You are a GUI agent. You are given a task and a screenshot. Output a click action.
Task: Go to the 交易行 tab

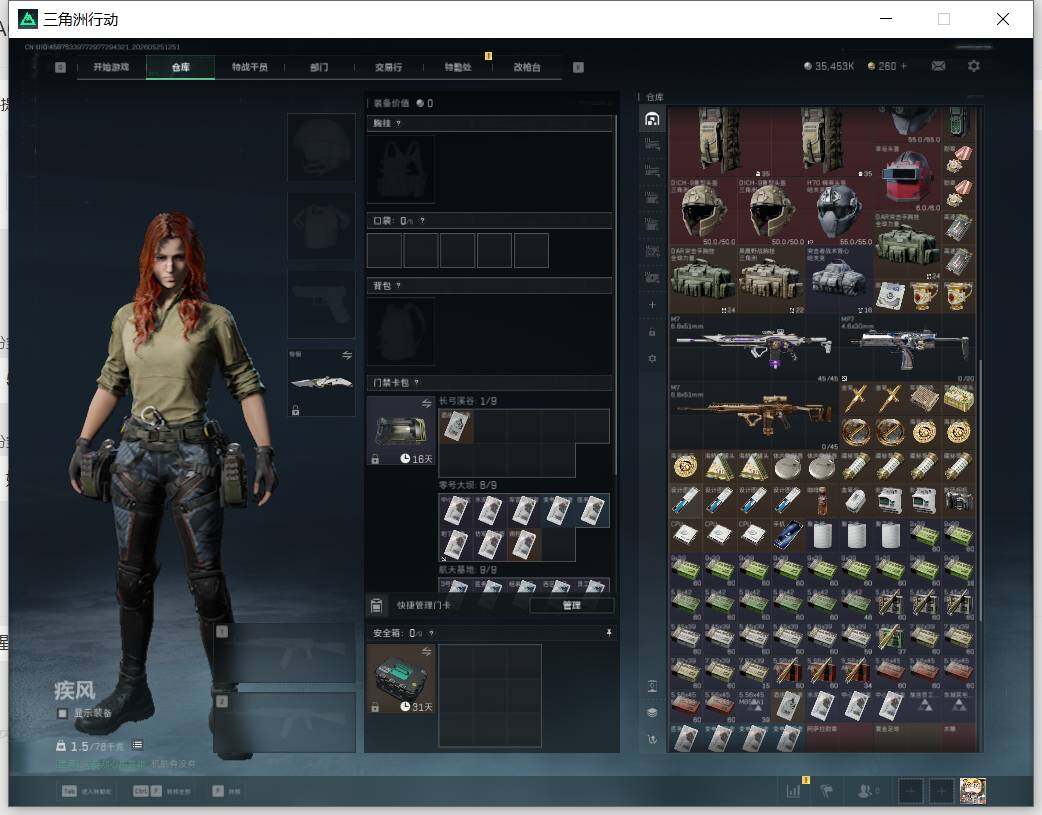(388, 67)
